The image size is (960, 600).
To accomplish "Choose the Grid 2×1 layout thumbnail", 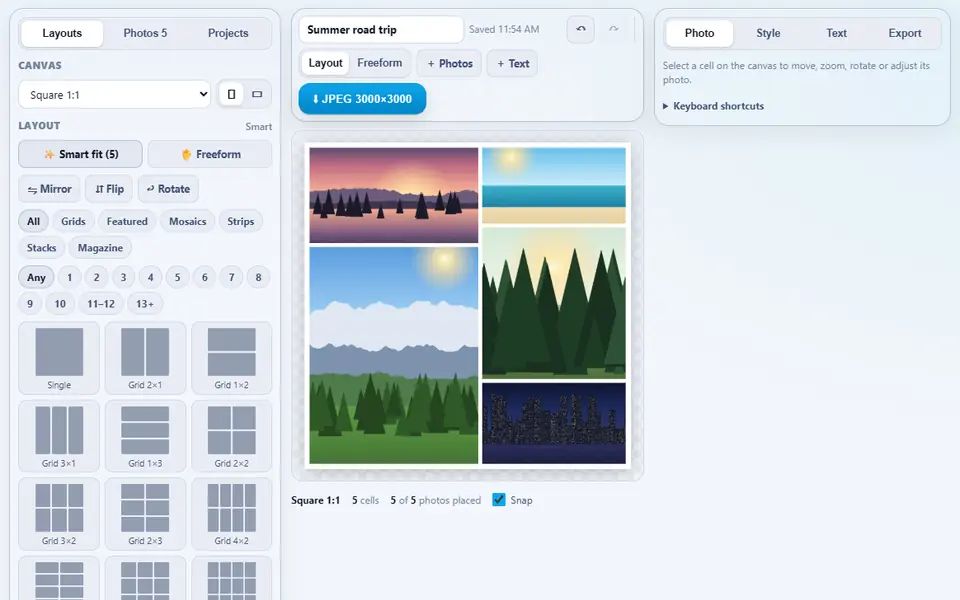I will point(145,358).
